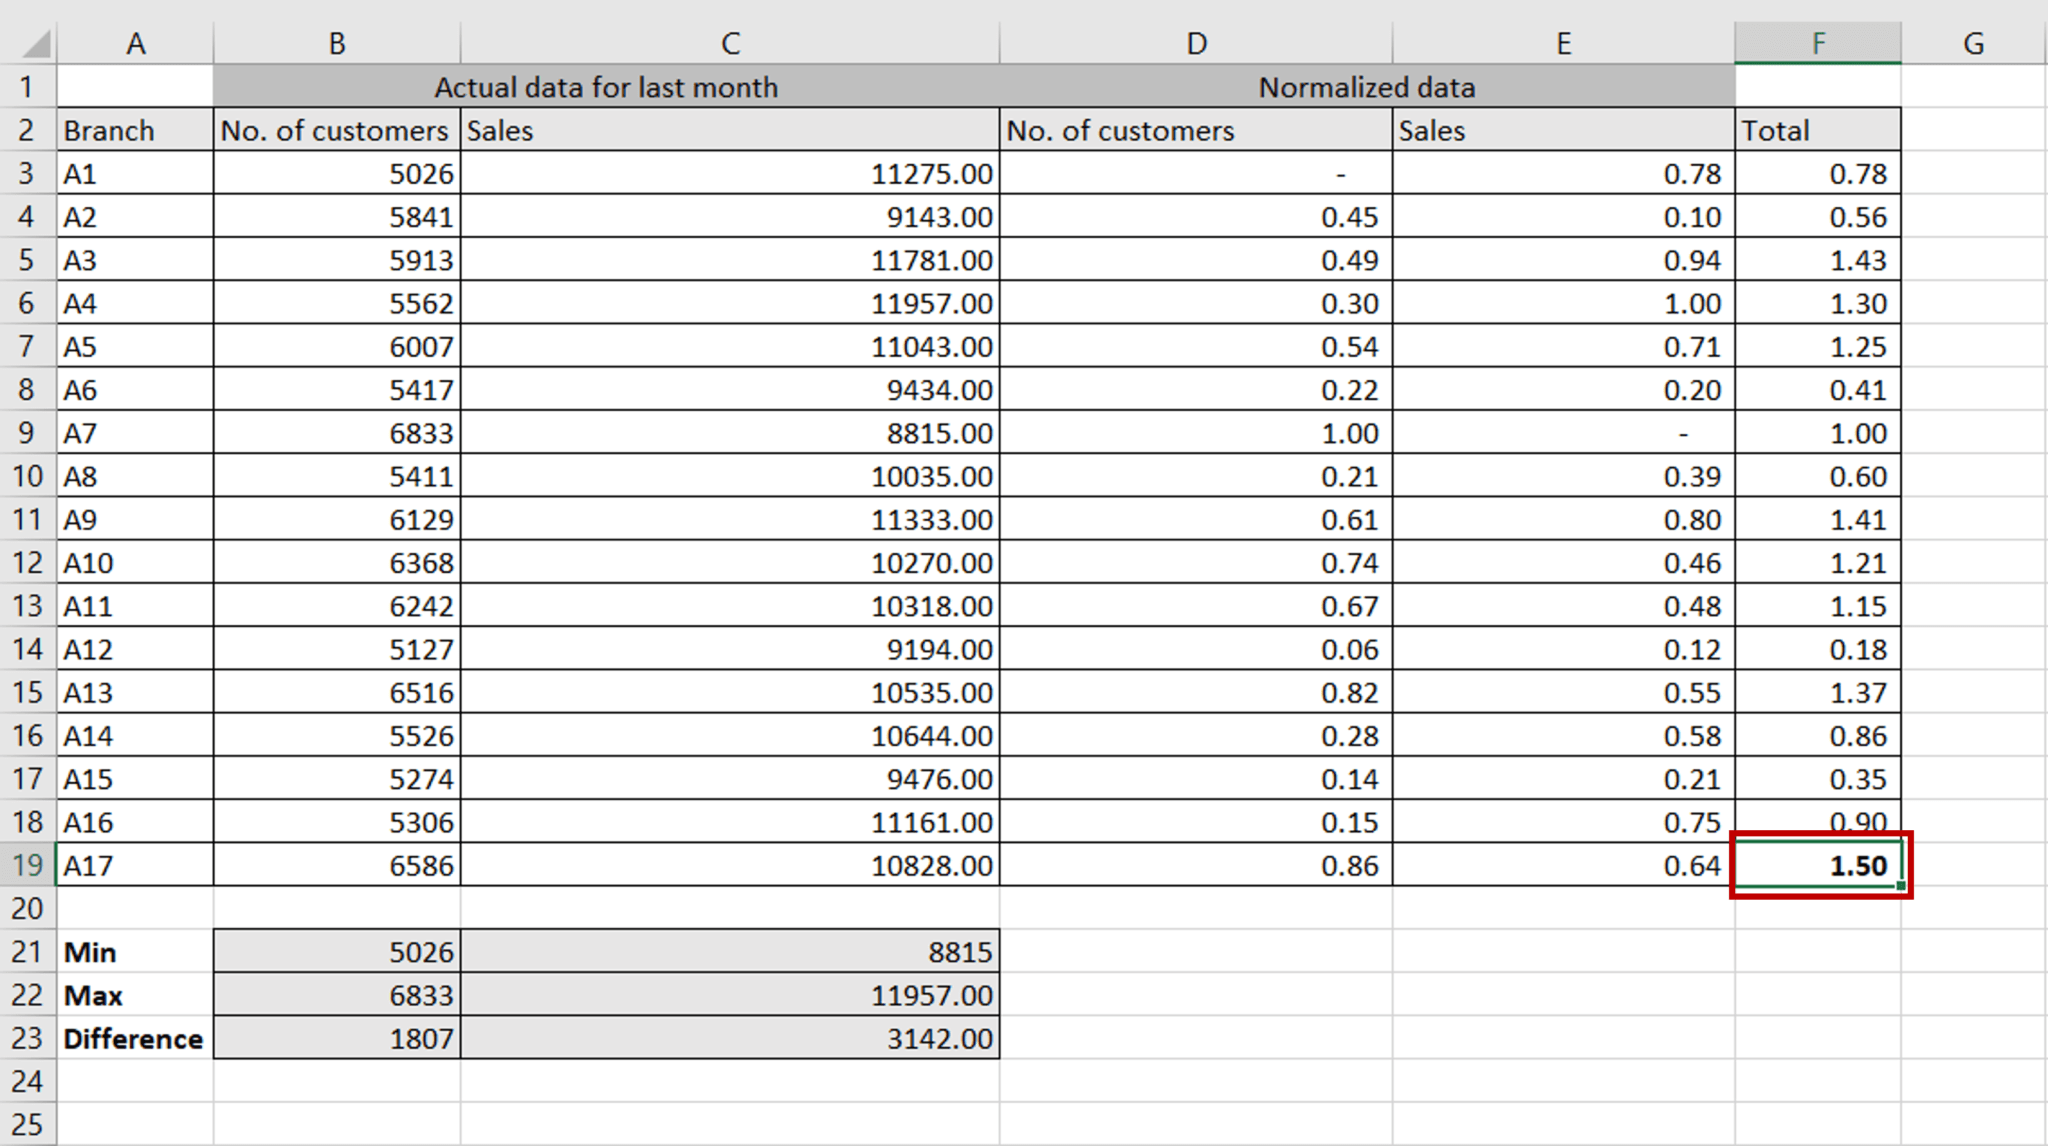
Task: Select column A header
Action: pos(135,44)
